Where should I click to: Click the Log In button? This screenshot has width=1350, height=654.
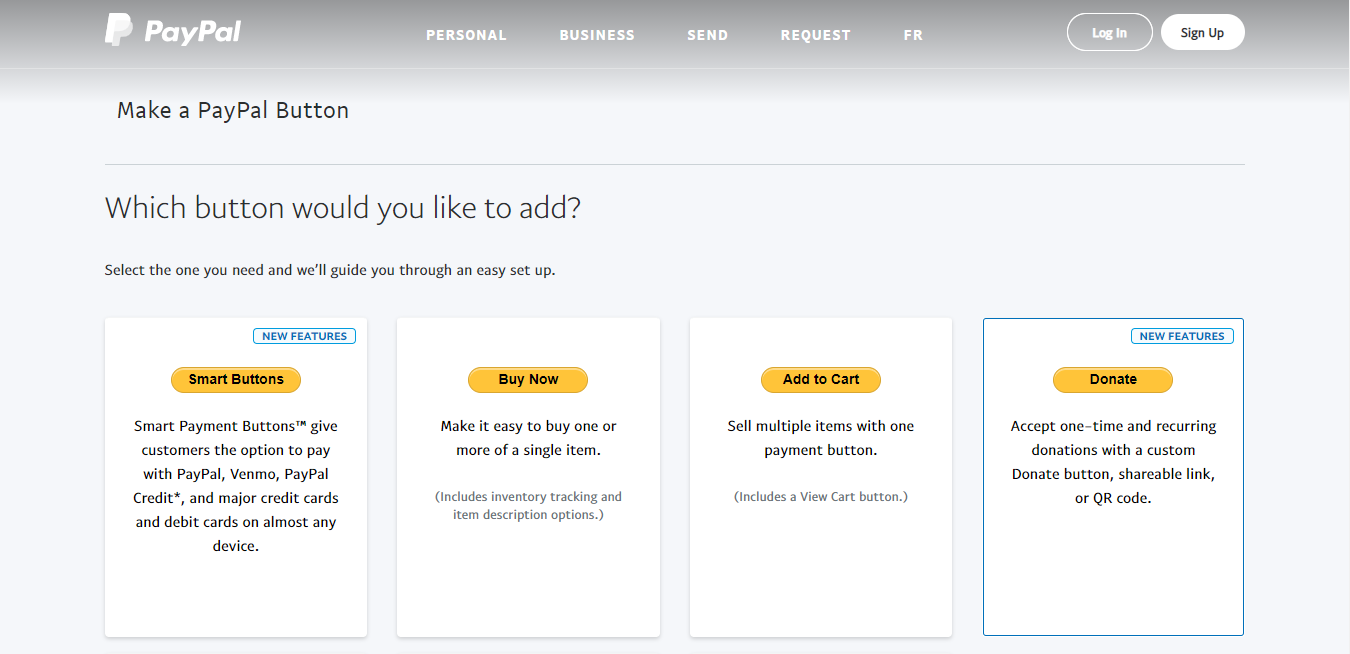[x=1110, y=32]
